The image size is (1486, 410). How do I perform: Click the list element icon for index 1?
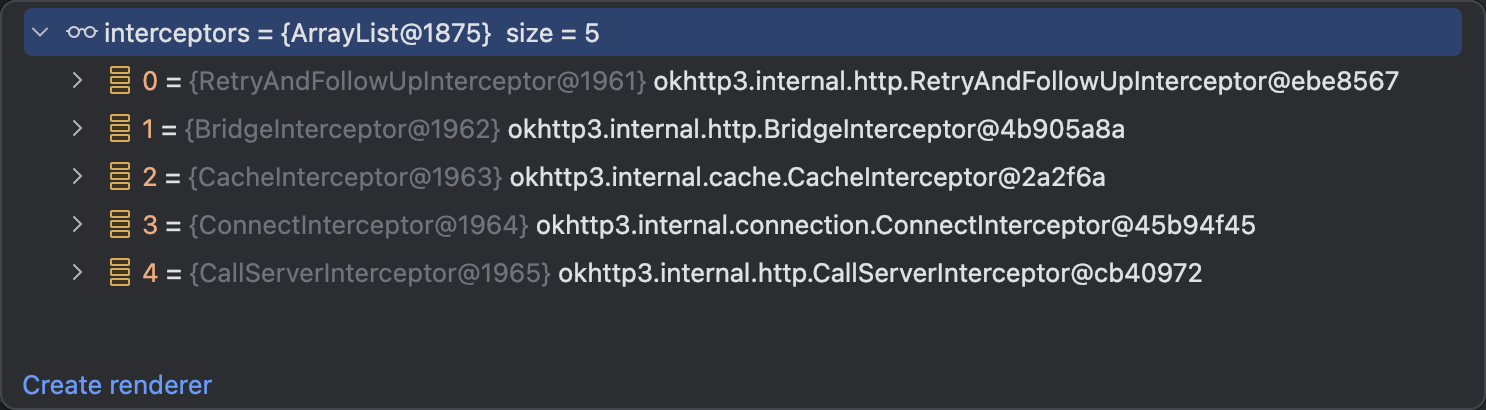coord(120,129)
